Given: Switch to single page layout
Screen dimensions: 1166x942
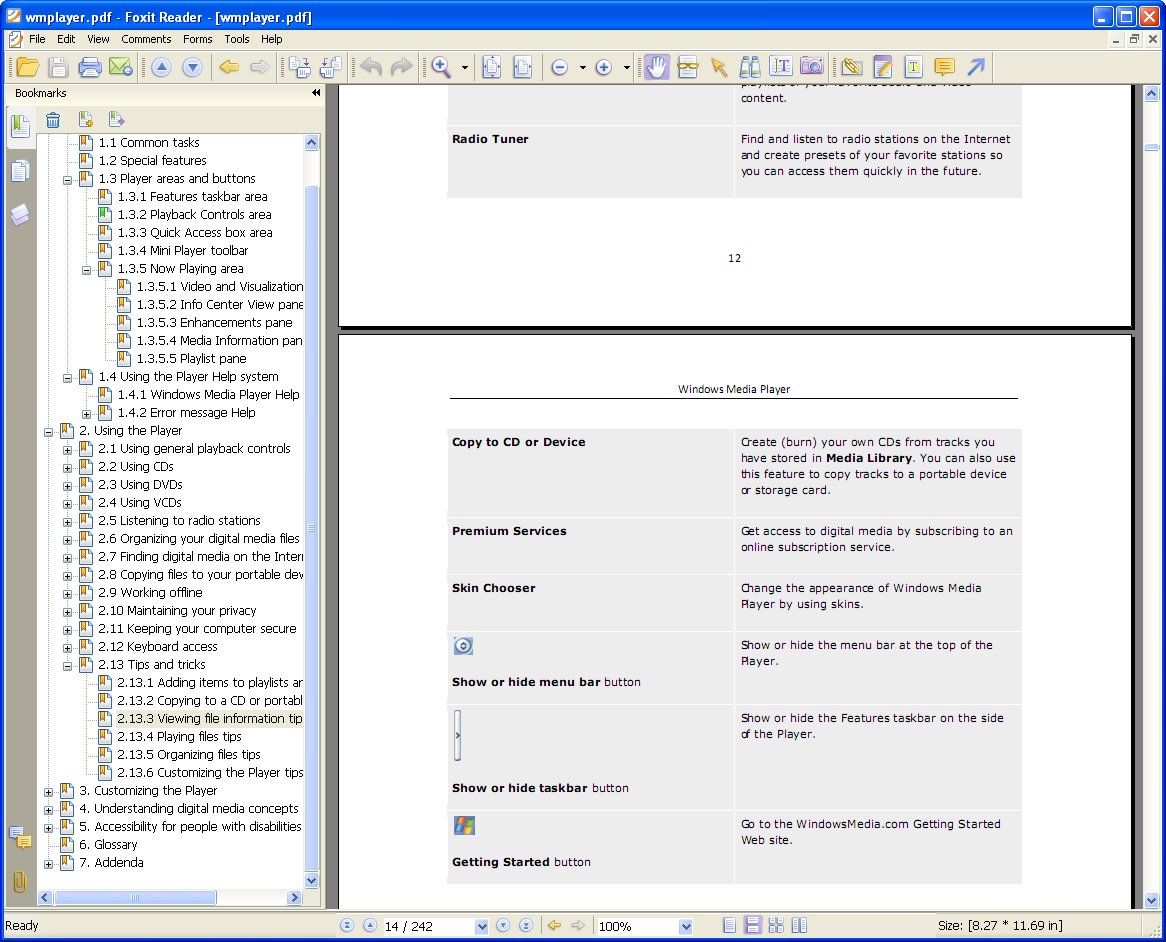Looking at the screenshot, I should (x=730, y=926).
